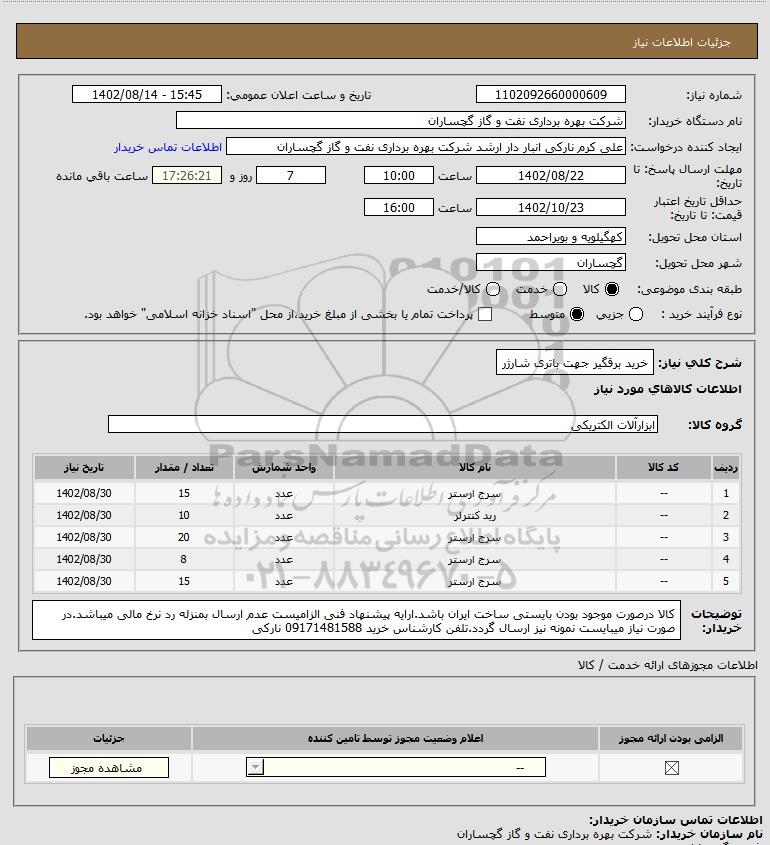Click quantity 20 in row 3
The image size is (770, 845).
point(184,537)
